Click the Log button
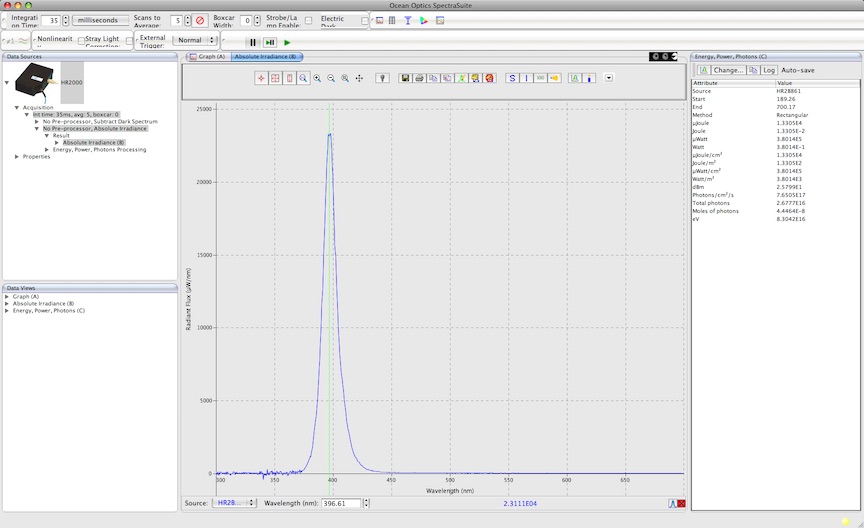 (x=769, y=70)
